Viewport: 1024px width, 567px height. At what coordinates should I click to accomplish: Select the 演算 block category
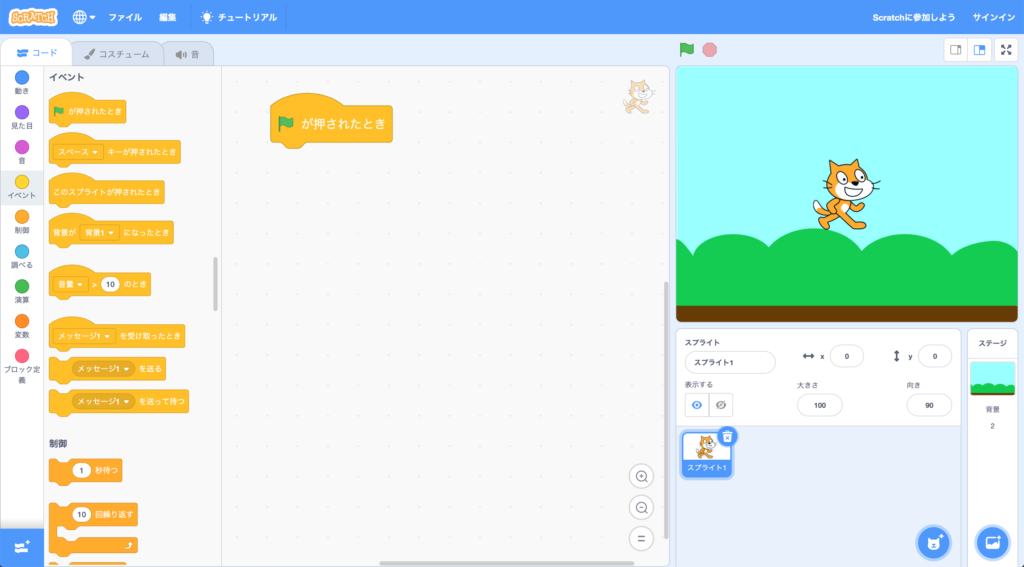(22, 291)
